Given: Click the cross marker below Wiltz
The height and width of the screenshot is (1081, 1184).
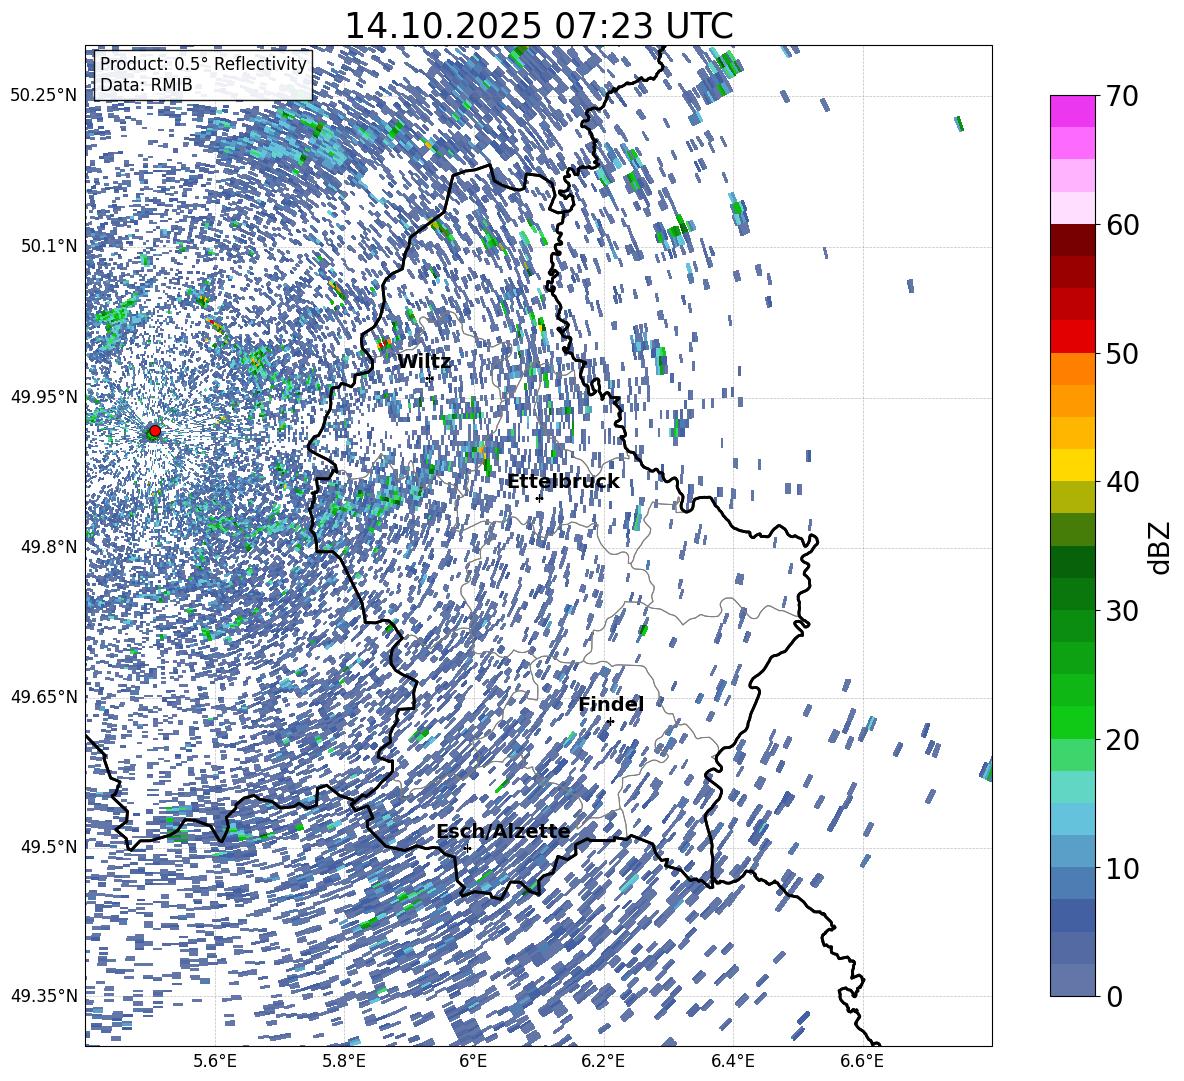Looking at the screenshot, I should (x=429, y=378).
